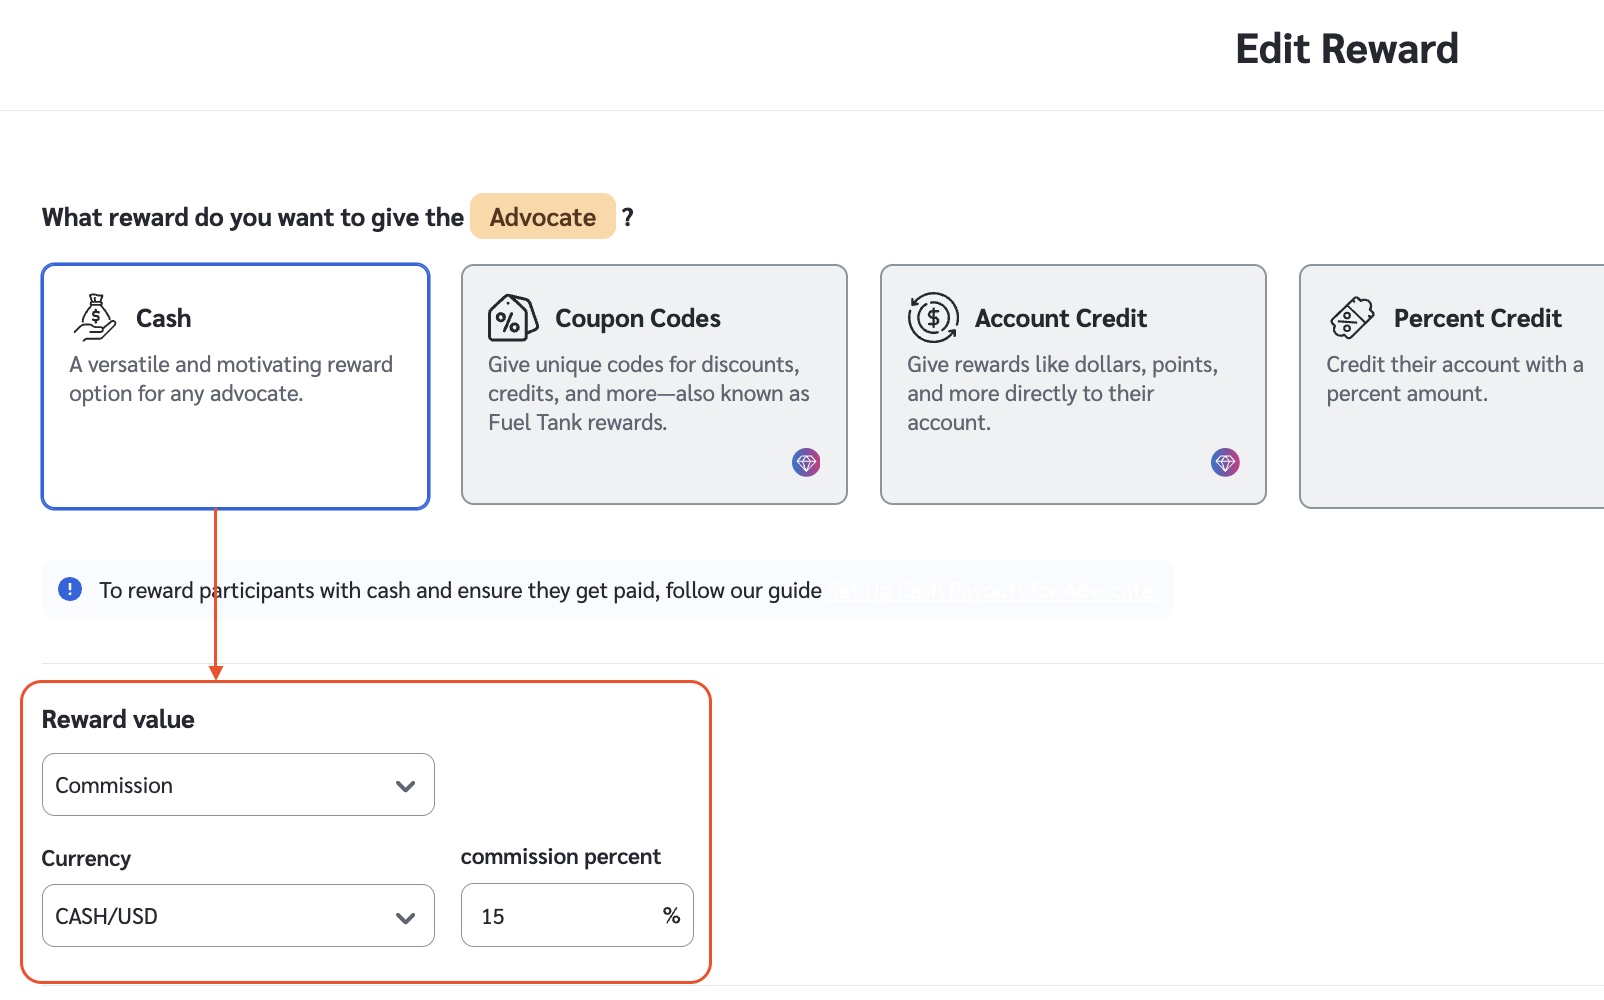Click the Coupon Codes percent tag icon
Image resolution: width=1604 pixels, height=1000 pixels.
512,319
